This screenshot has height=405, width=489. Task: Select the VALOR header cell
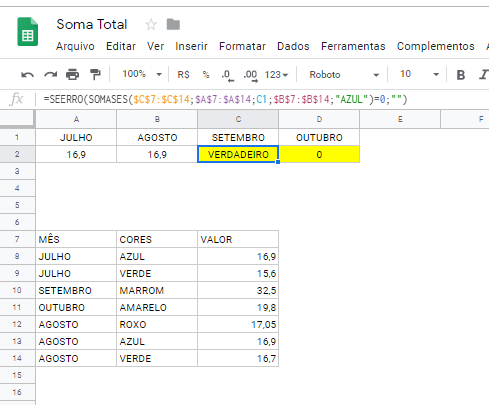click(x=238, y=239)
